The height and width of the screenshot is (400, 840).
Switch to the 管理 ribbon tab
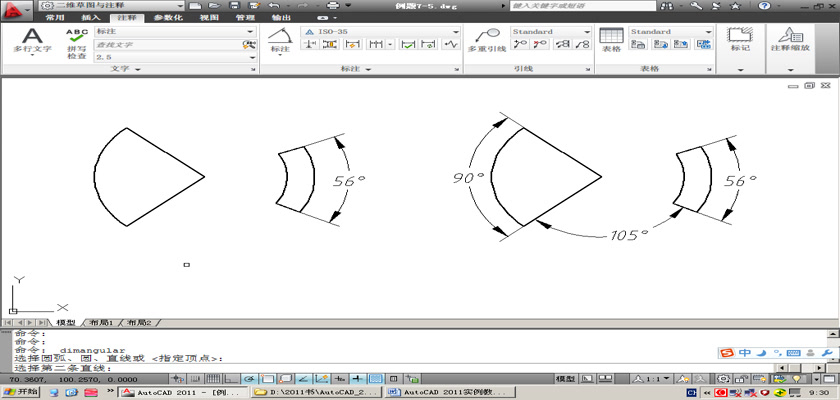click(244, 18)
